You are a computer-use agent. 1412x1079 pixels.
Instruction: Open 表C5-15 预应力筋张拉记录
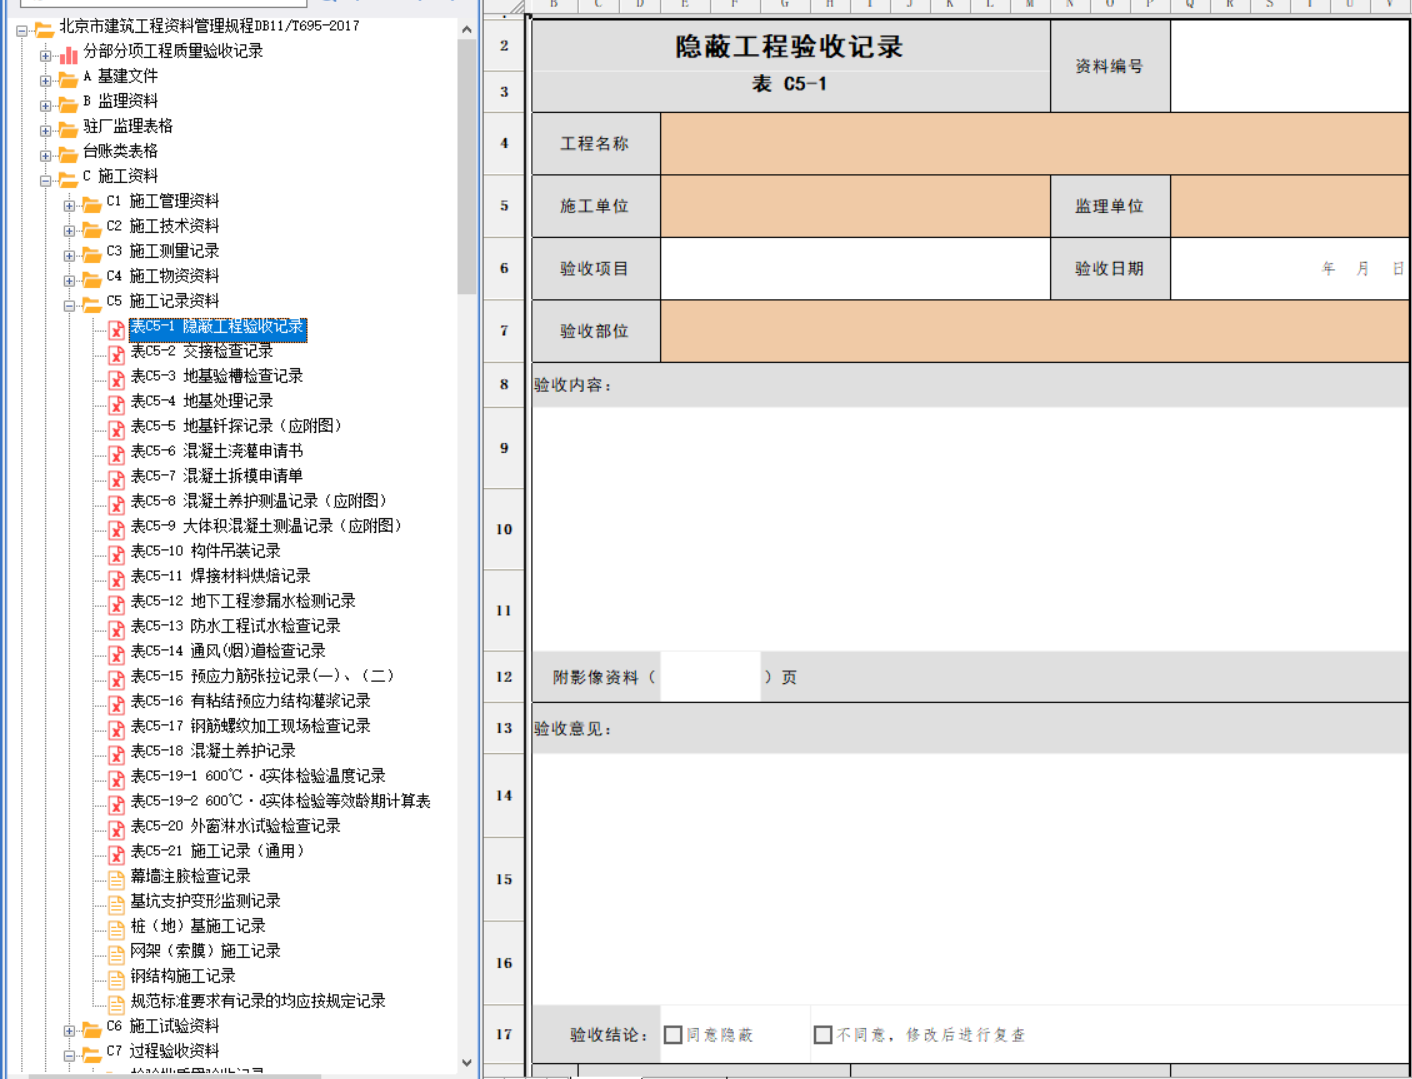[x=263, y=676]
